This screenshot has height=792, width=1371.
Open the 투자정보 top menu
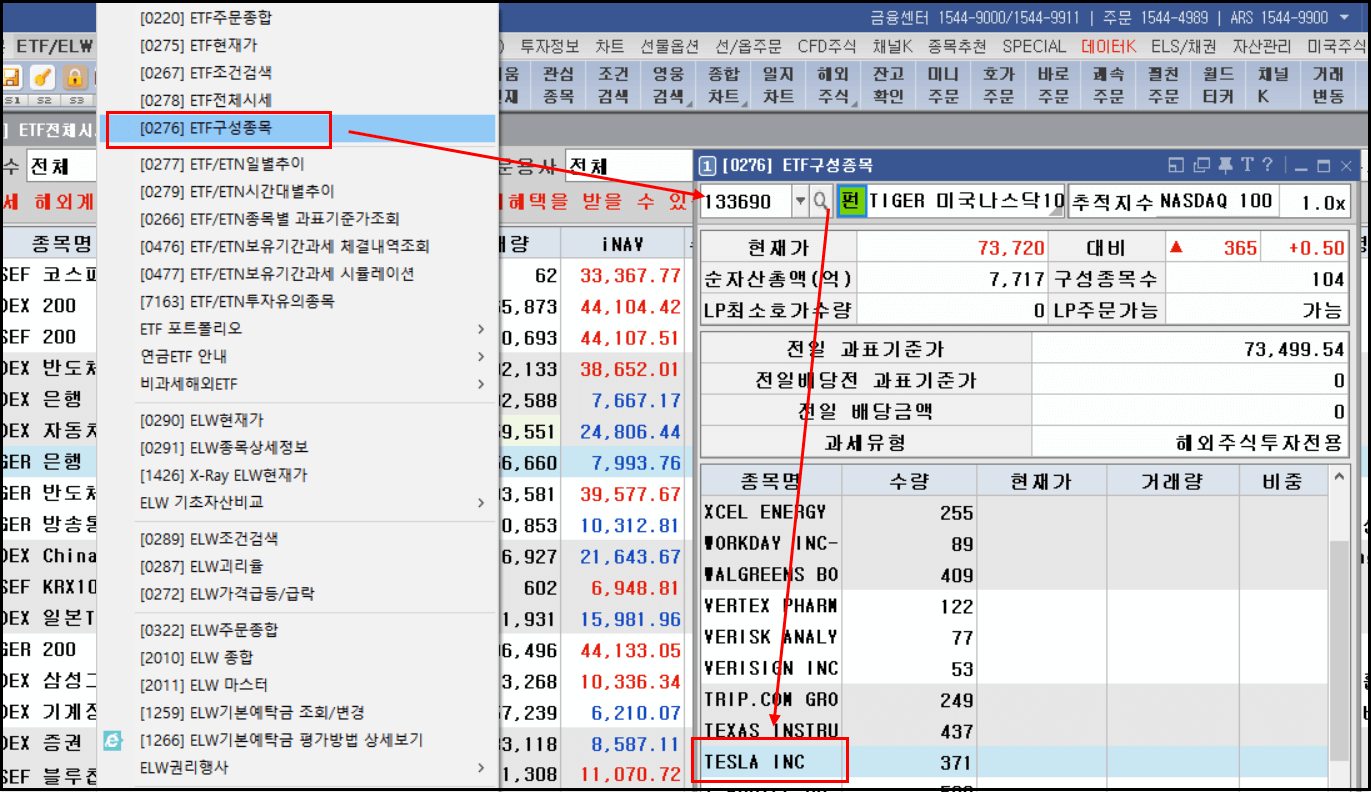[x=550, y=46]
